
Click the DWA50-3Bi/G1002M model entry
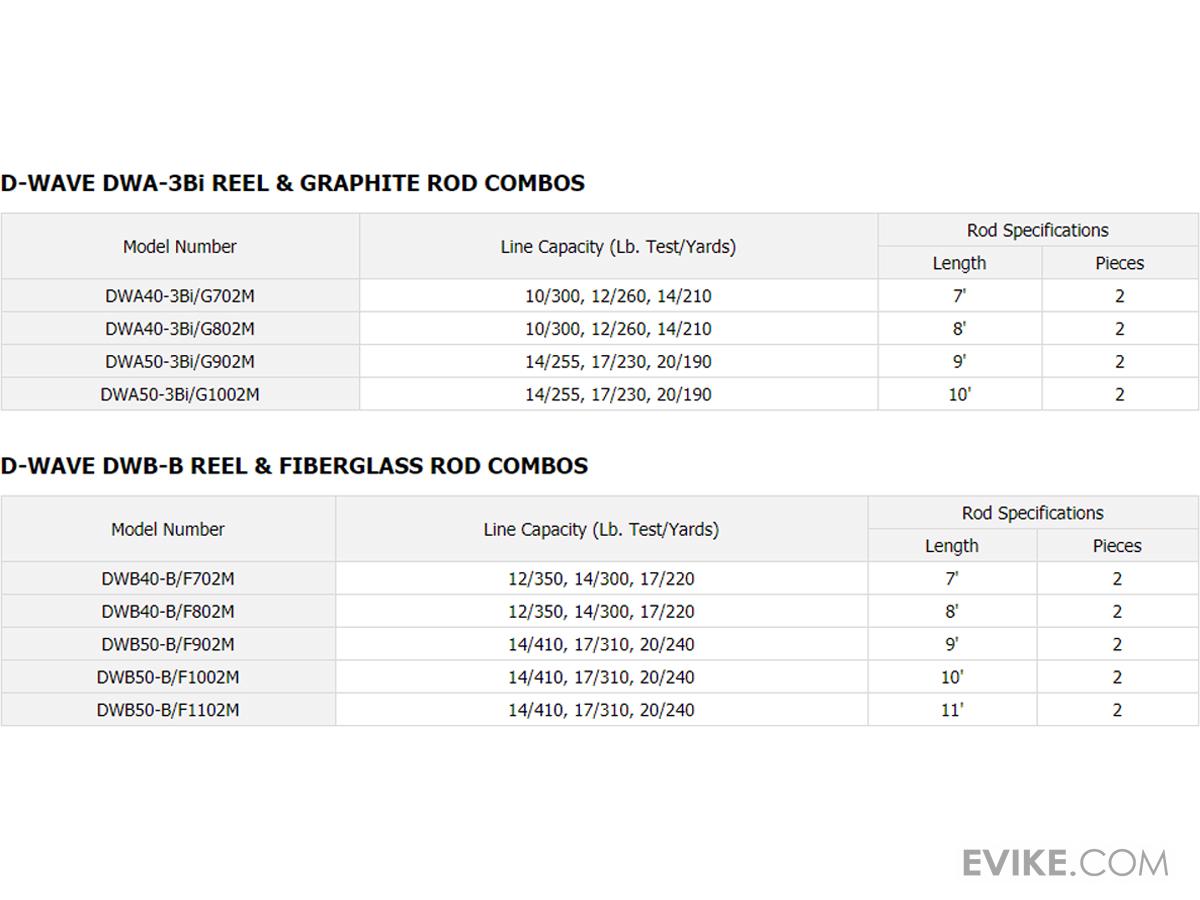(x=180, y=395)
